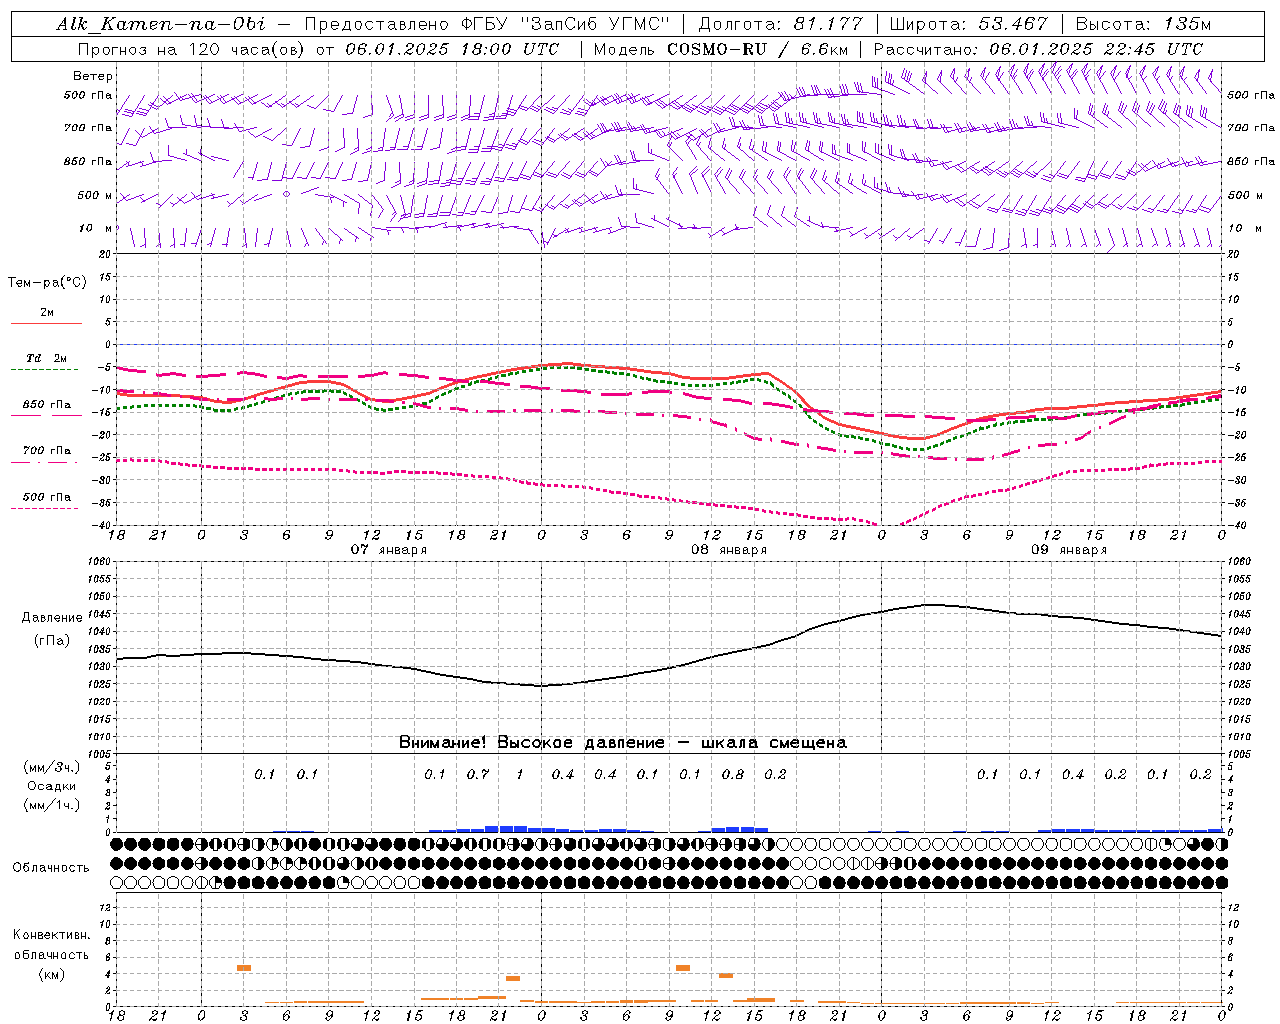Click the "-40" value on left temperature axis
Viewport: 1280px width, 1024px height.
coord(103,526)
